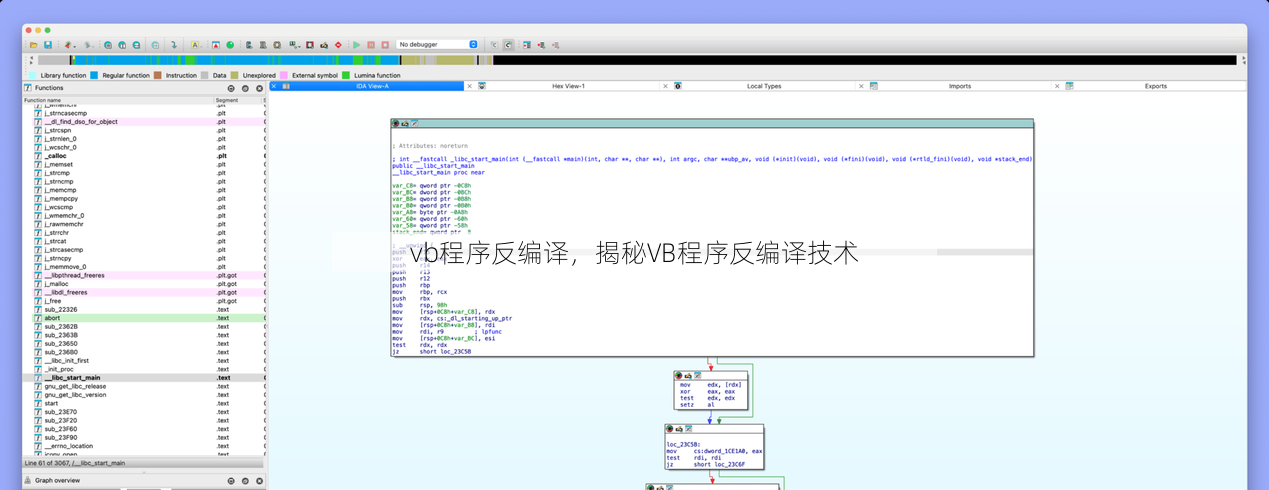Open the Imports tab

959,86
